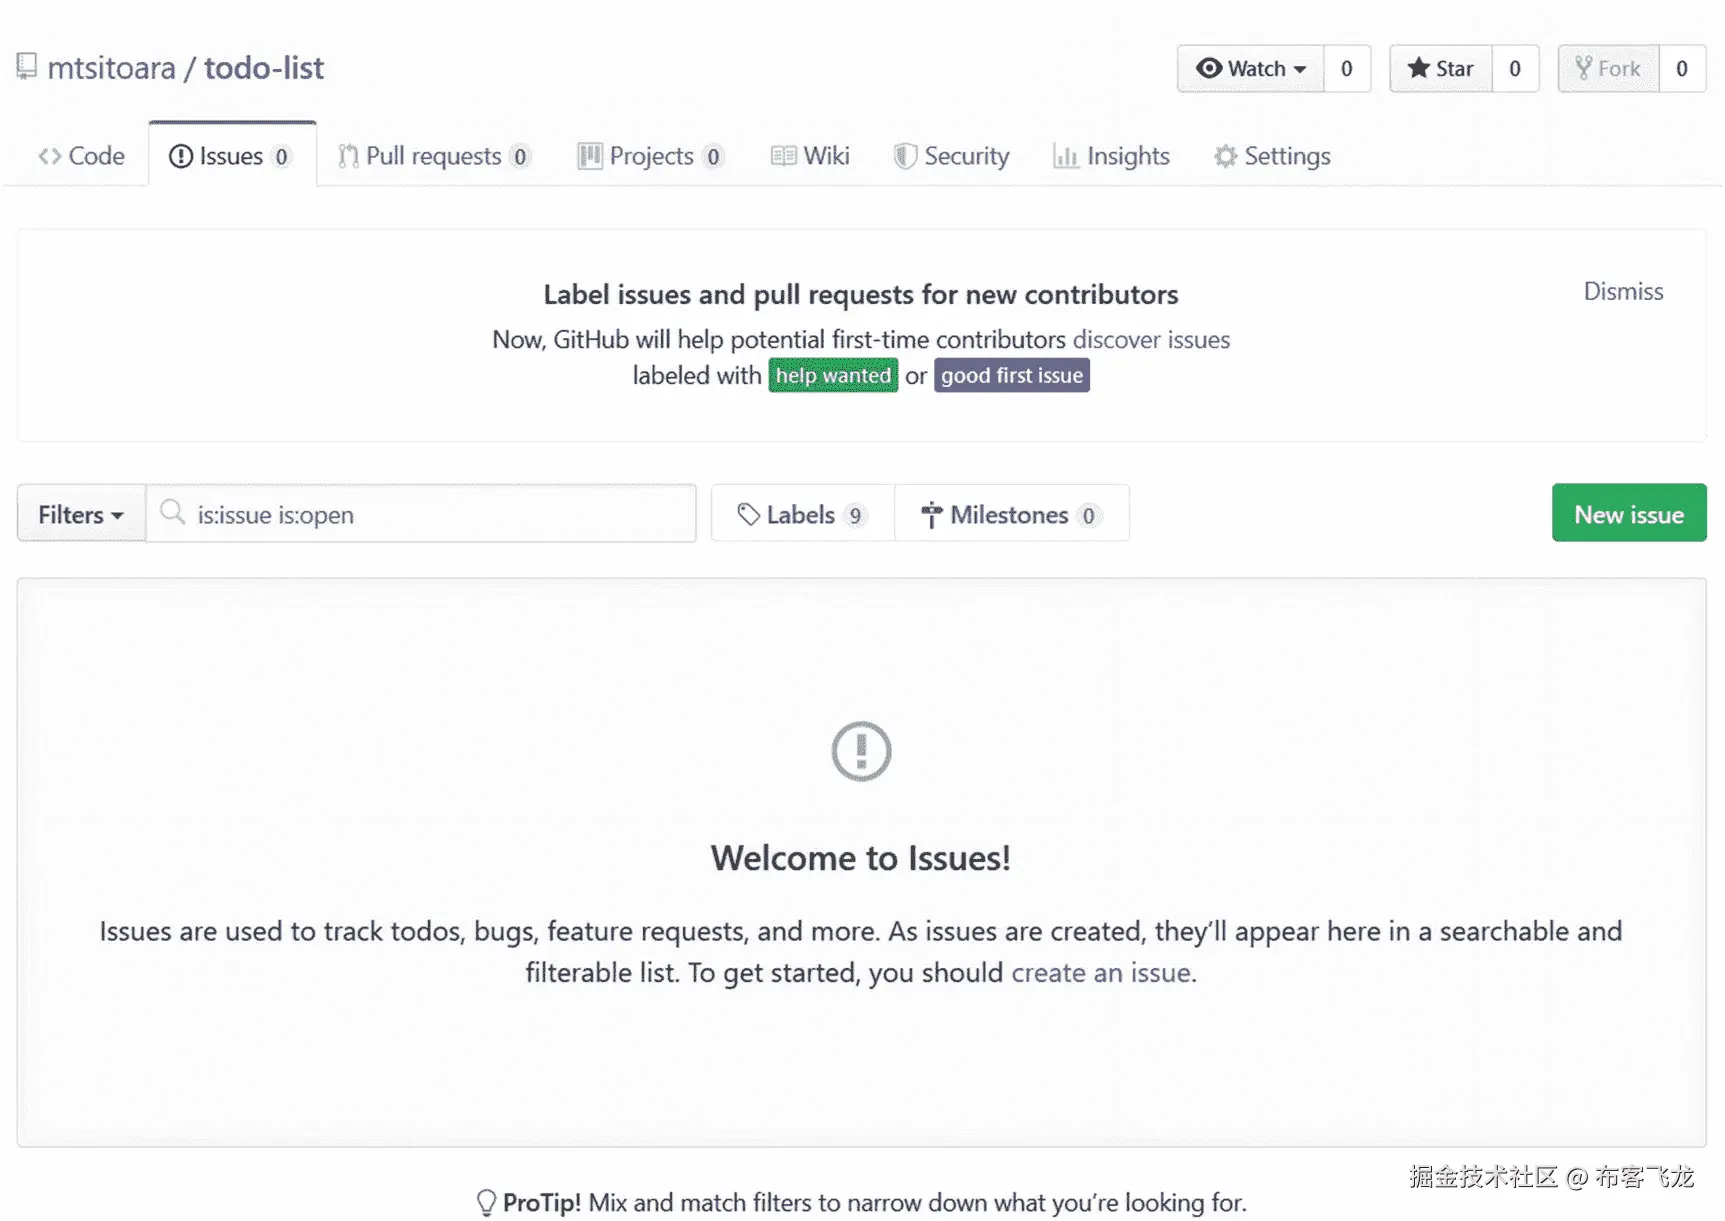
Task: Open Labels via tag icon
Action: tap(748, 514)
